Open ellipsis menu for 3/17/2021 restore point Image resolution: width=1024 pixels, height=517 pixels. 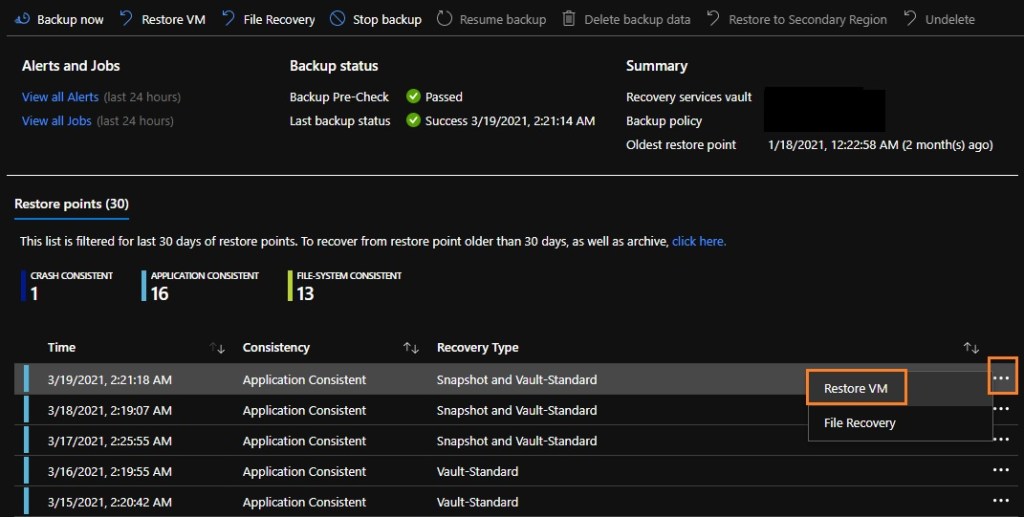[x=1001, y=439]
